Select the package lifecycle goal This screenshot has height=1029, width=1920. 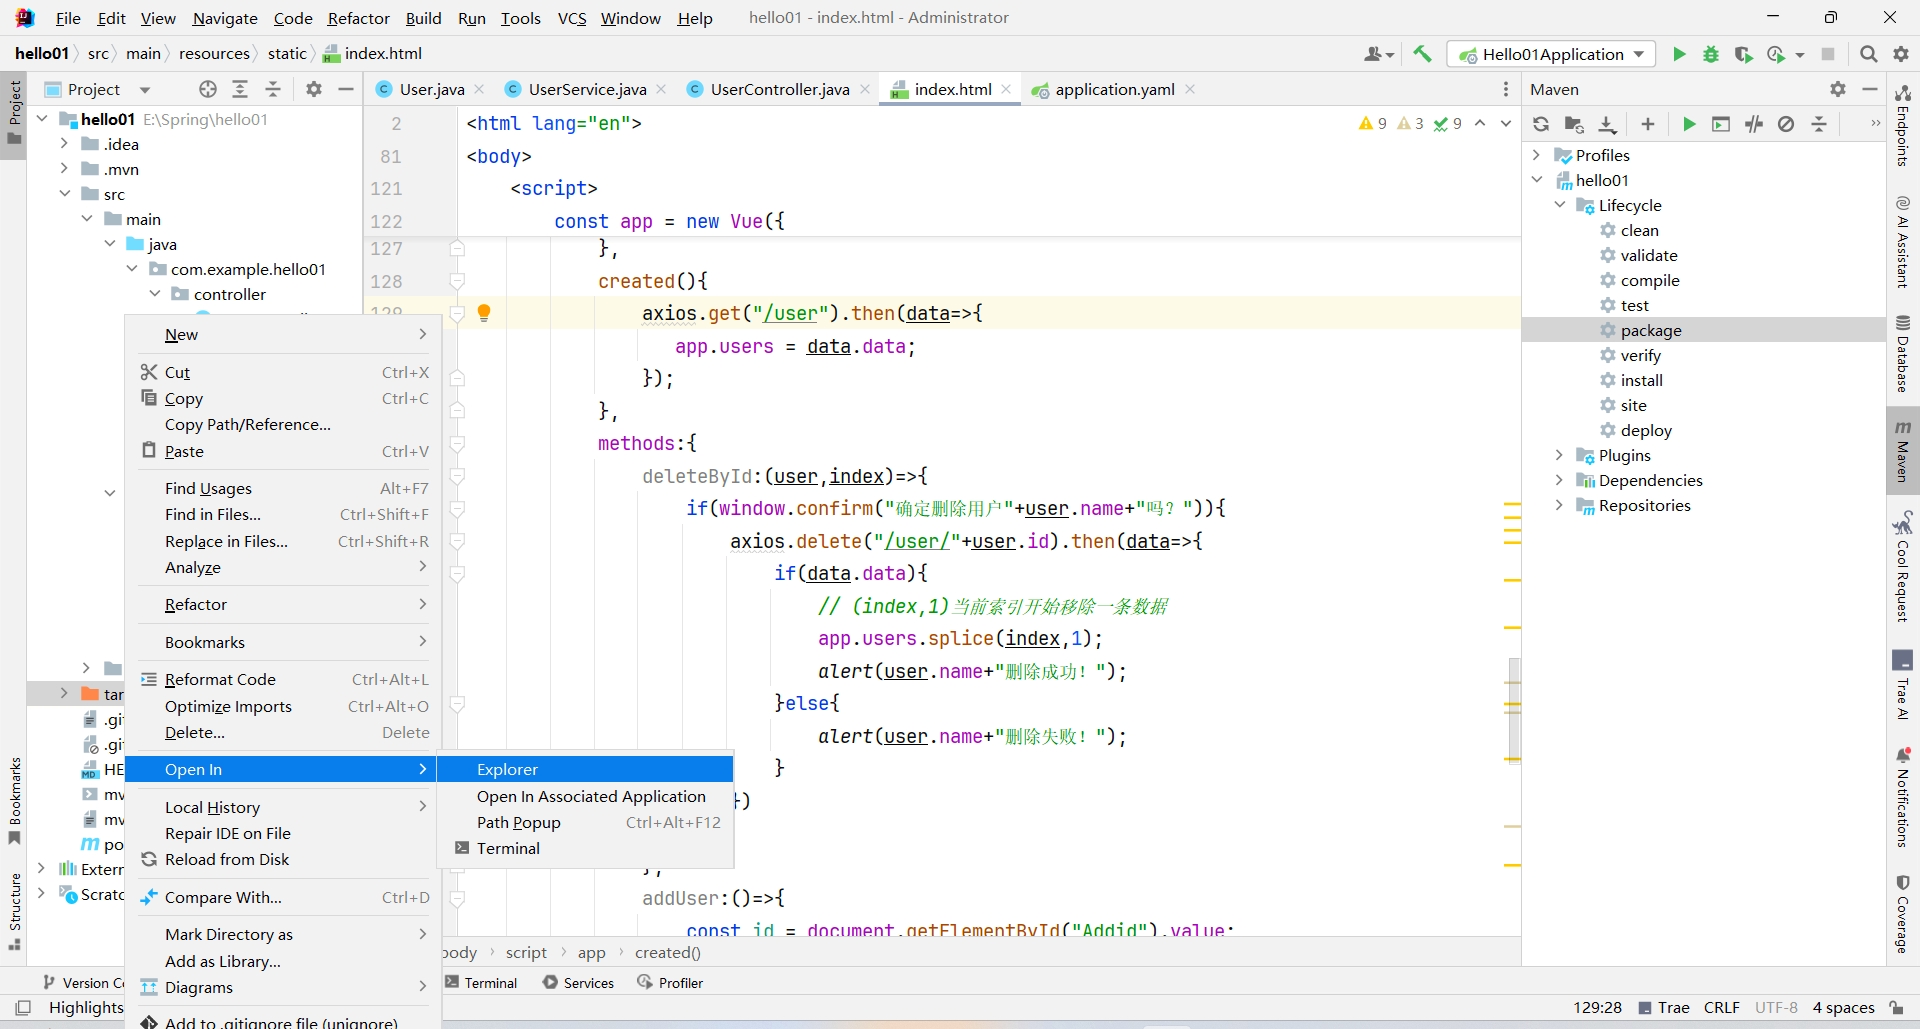pos(1650,330)
